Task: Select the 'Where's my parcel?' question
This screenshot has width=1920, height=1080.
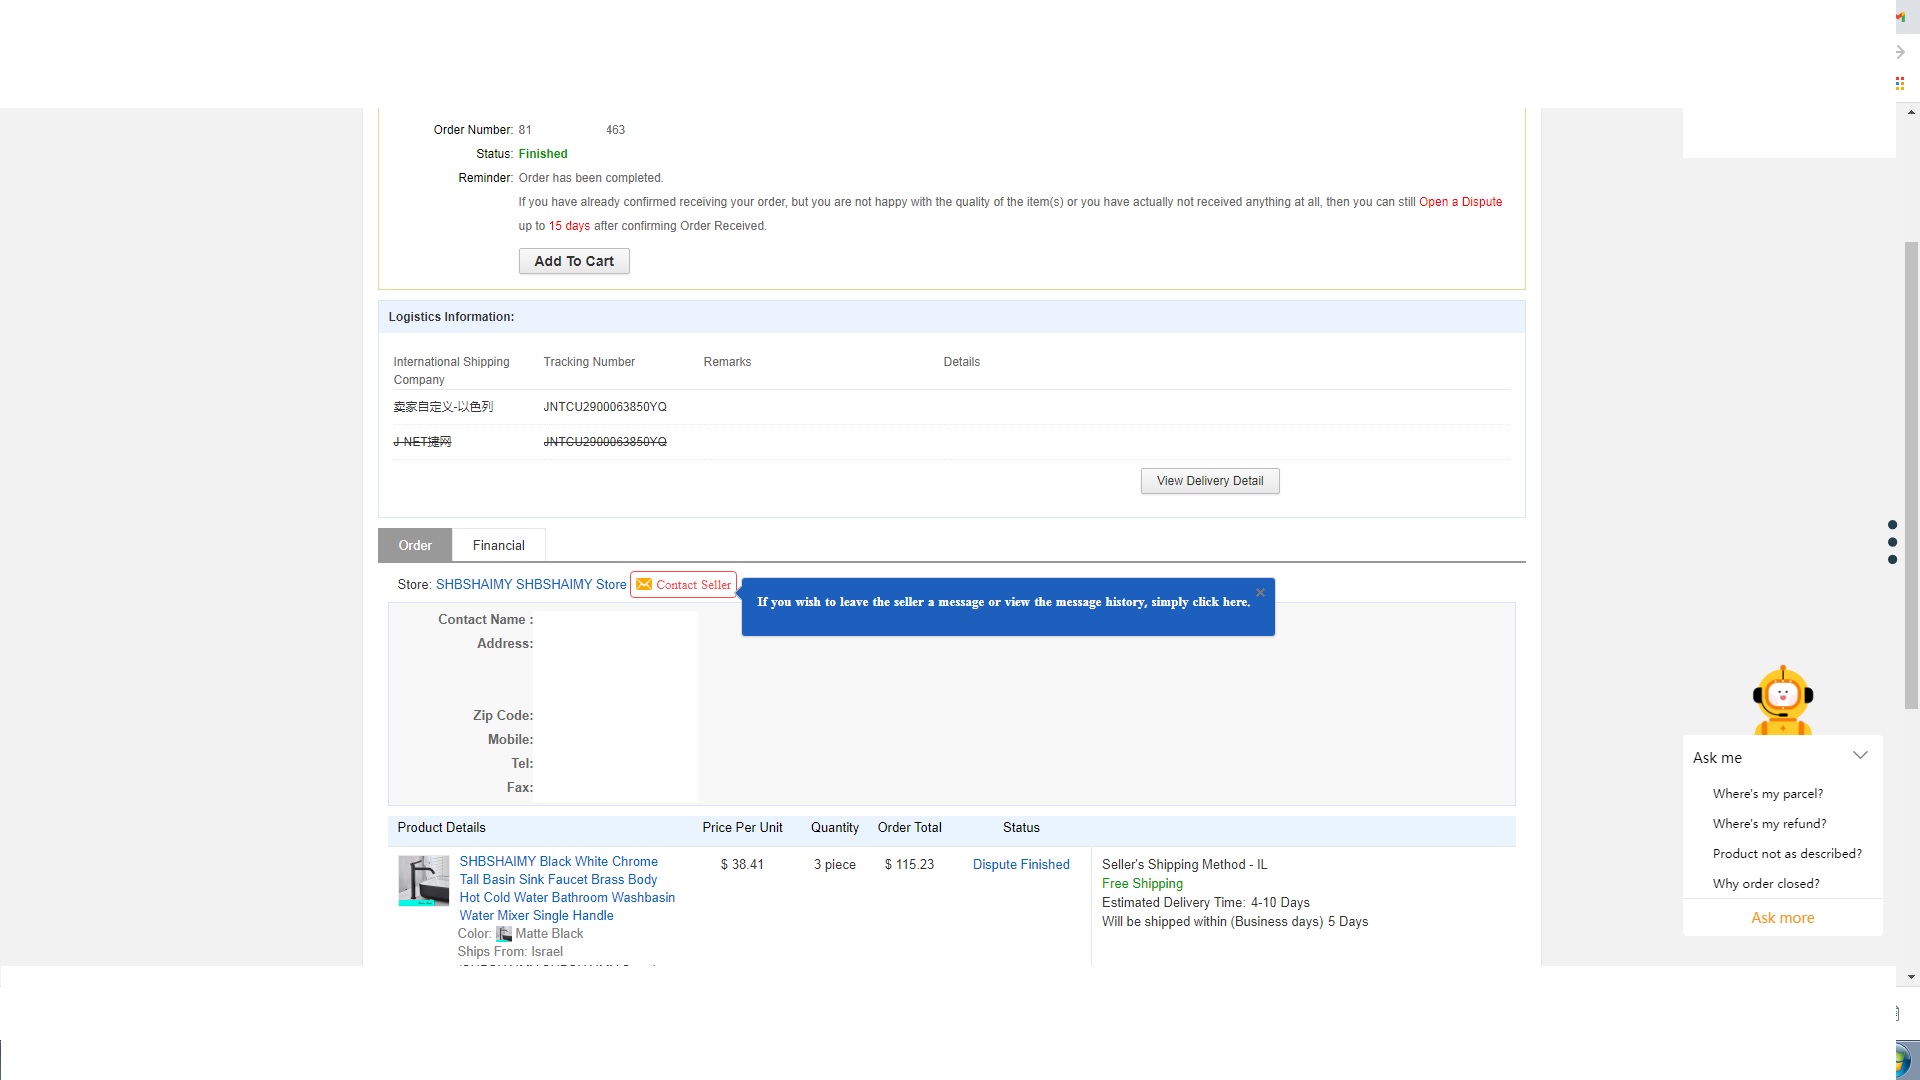Action: coord(1767,794)
